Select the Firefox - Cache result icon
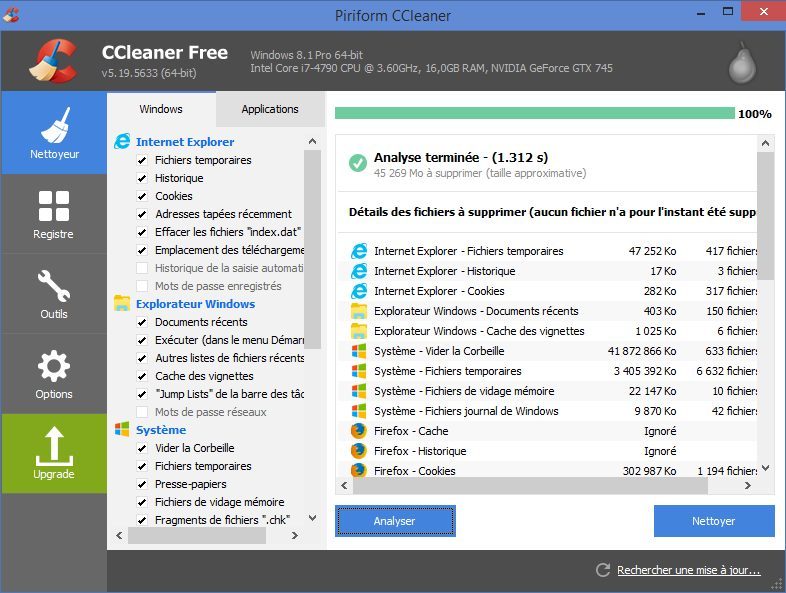Viewport: 786px width, 593px height. point(359,431)
